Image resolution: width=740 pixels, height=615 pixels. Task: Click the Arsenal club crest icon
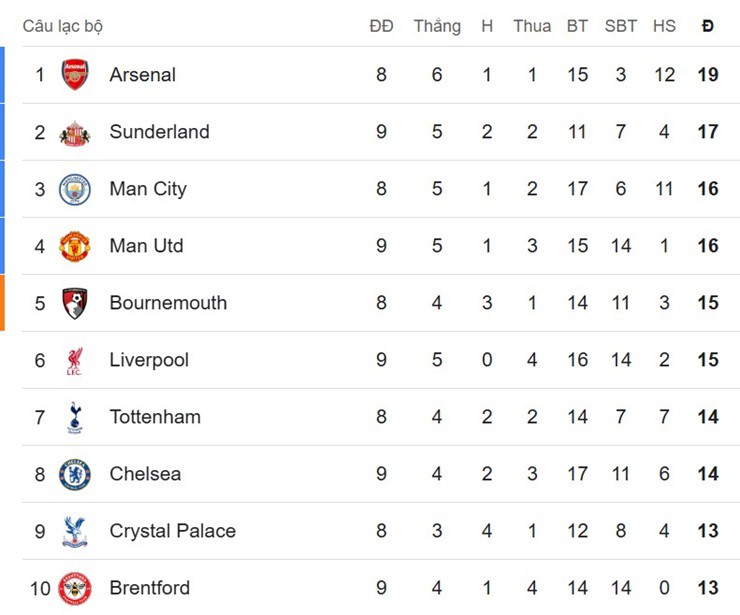(x=75, y=75)
